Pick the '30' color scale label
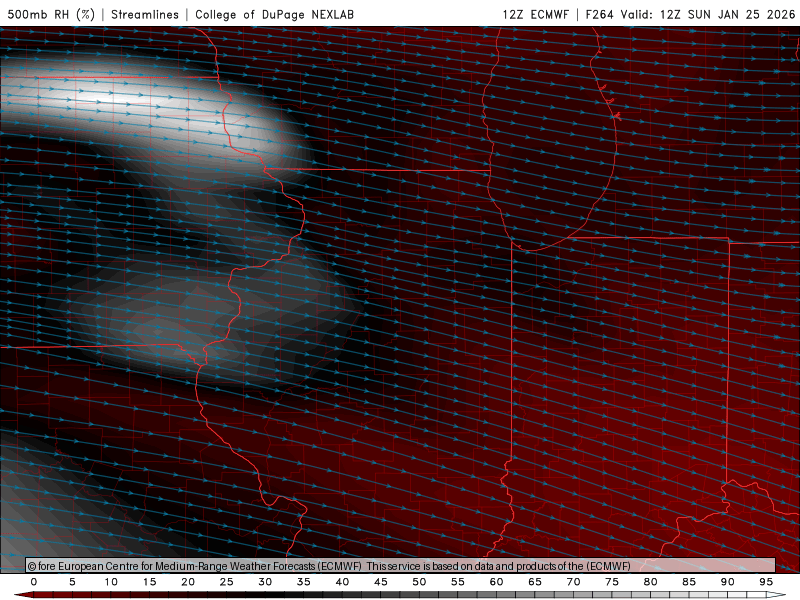Viewport: 800px width, 600px height. tap(265, 582)
